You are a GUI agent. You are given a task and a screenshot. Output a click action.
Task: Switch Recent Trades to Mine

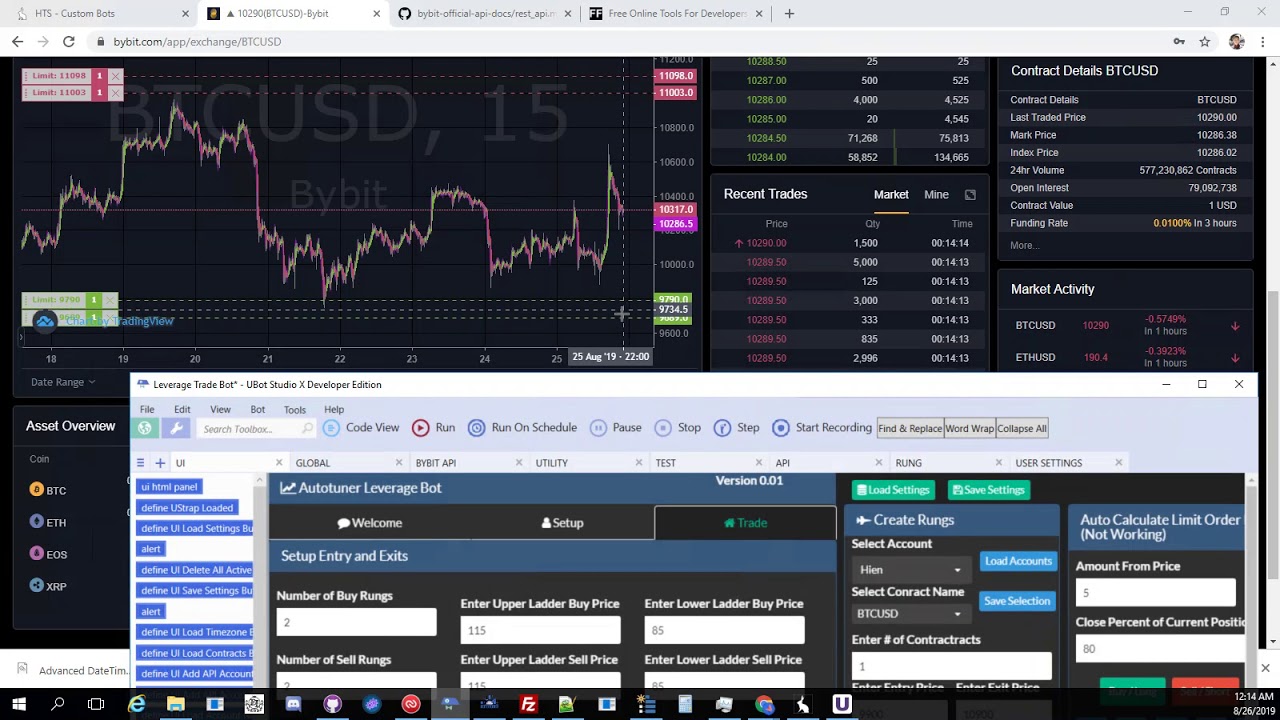[x=936, y=195]
